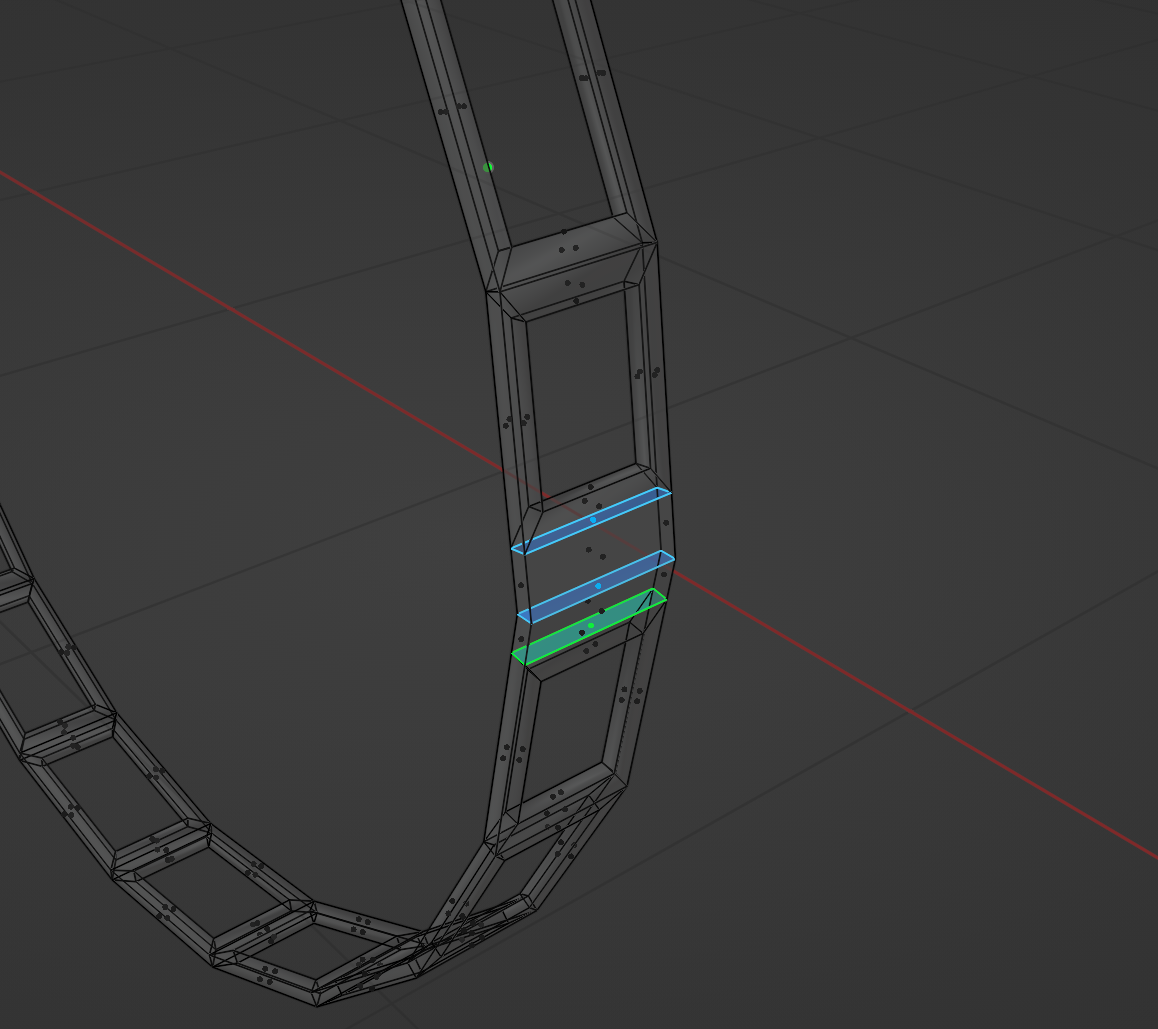Click the left-end corner of the upper blue face
This screenshot has width=1158, height=1029.
click(x=514, y=549)
